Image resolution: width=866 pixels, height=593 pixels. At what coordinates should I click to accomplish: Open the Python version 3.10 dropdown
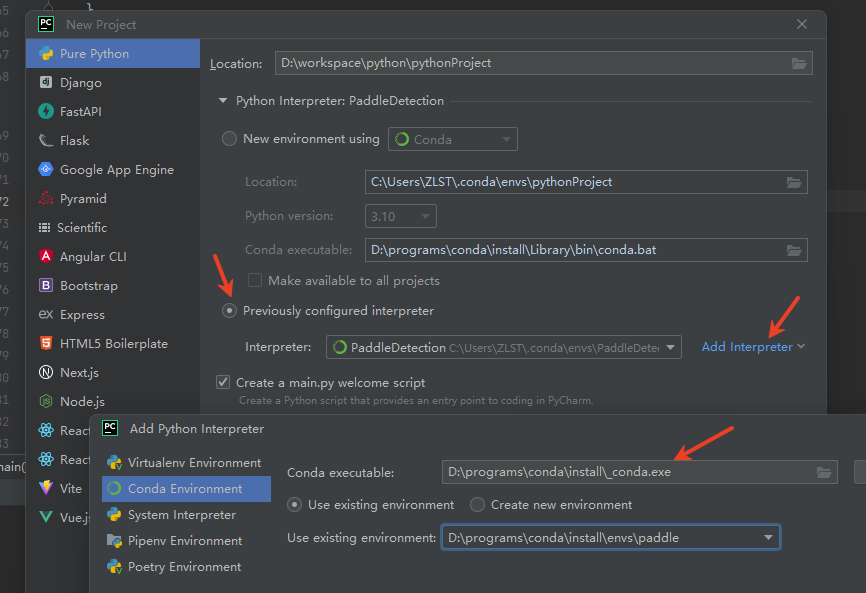(401, 216)
